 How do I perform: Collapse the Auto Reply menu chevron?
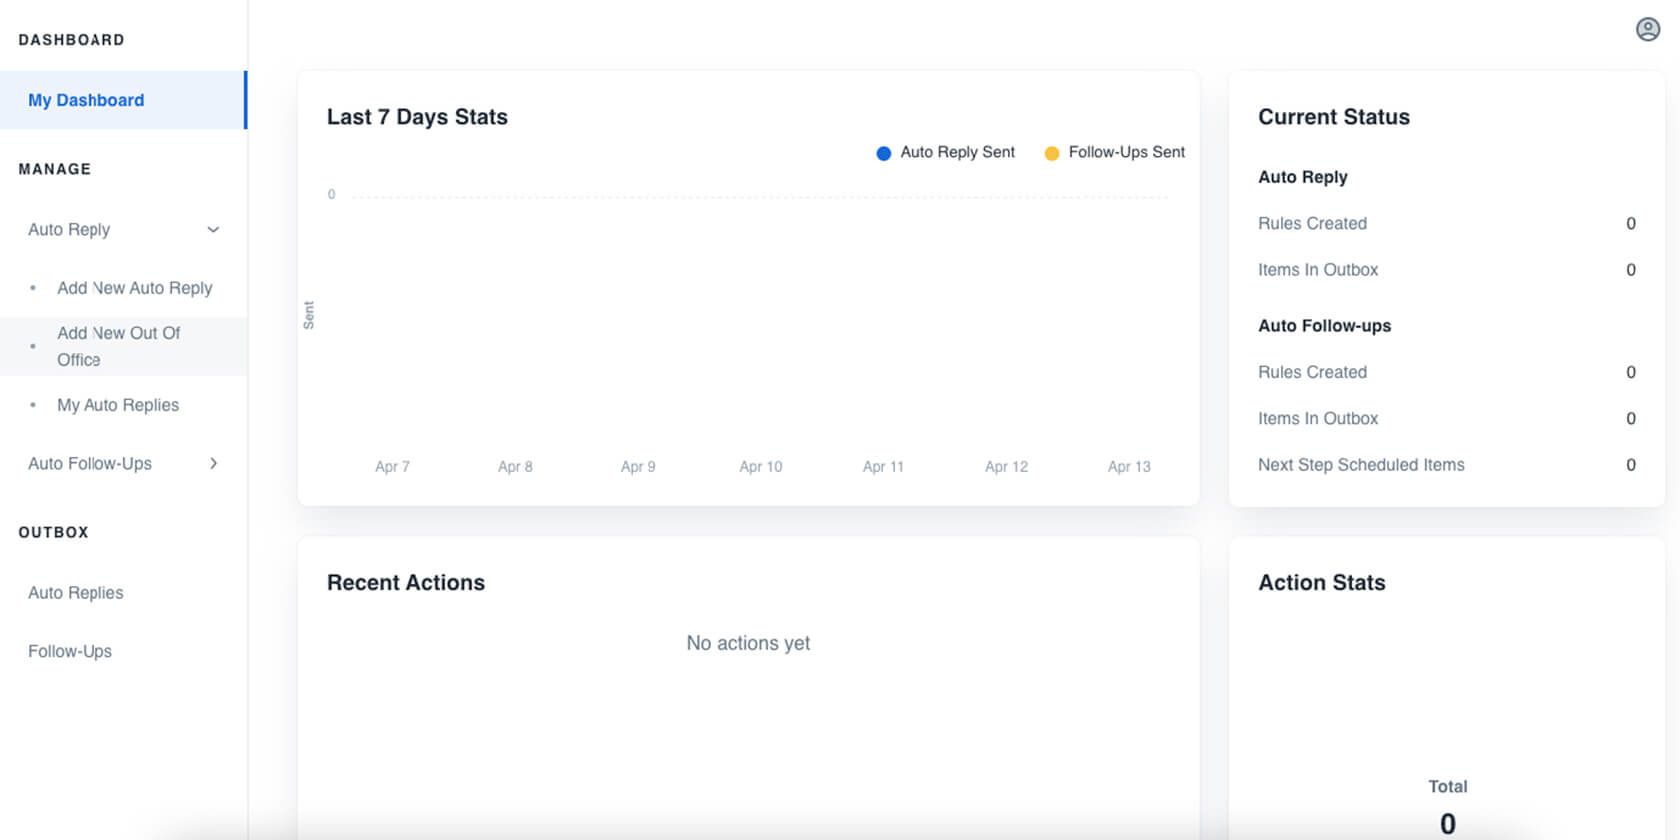(213, 230)
